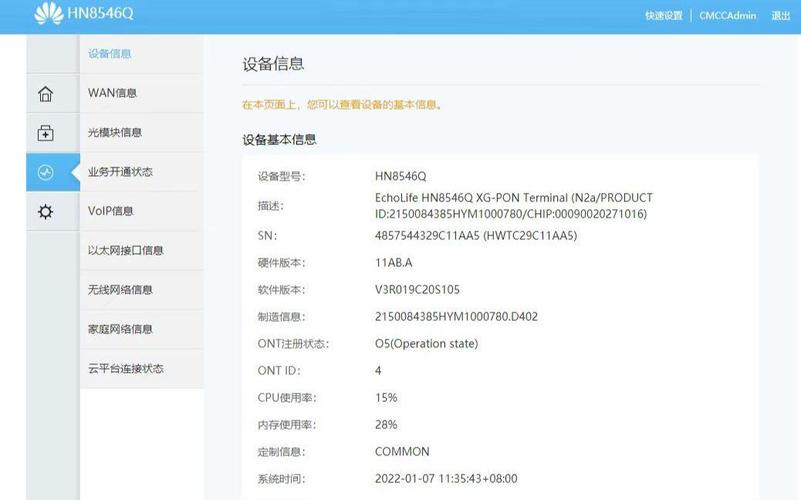
Task: Click 快速设置 link in header
Action: tap(664, 16)
